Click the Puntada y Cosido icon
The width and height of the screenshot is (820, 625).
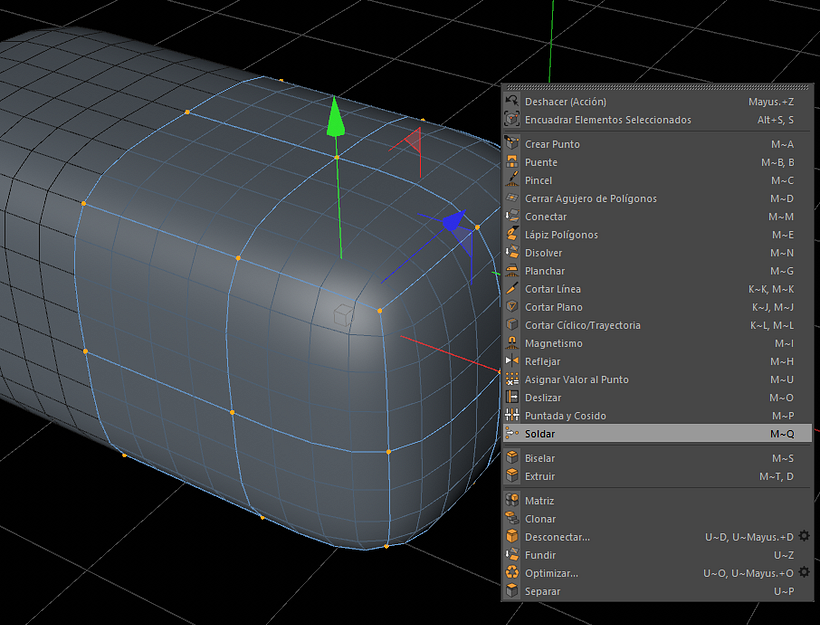point(512,416)
